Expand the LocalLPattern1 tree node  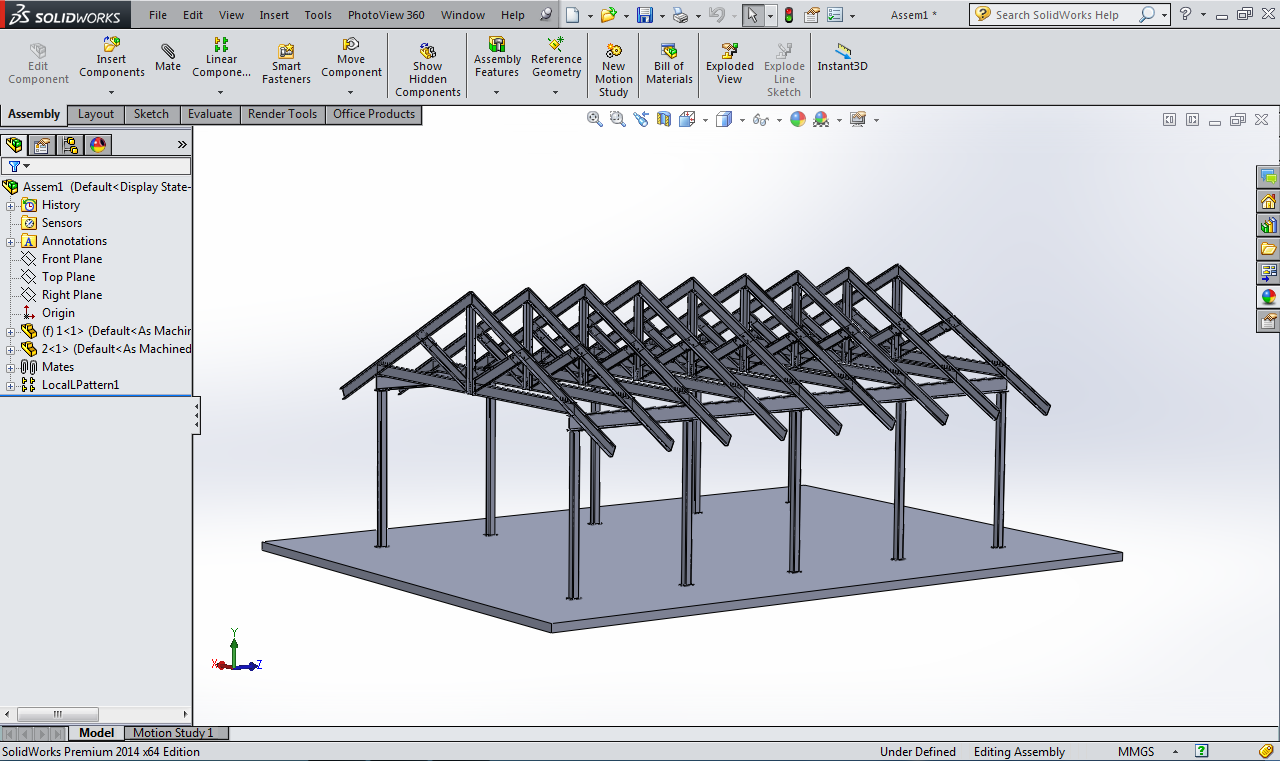(x=11, y=385)
